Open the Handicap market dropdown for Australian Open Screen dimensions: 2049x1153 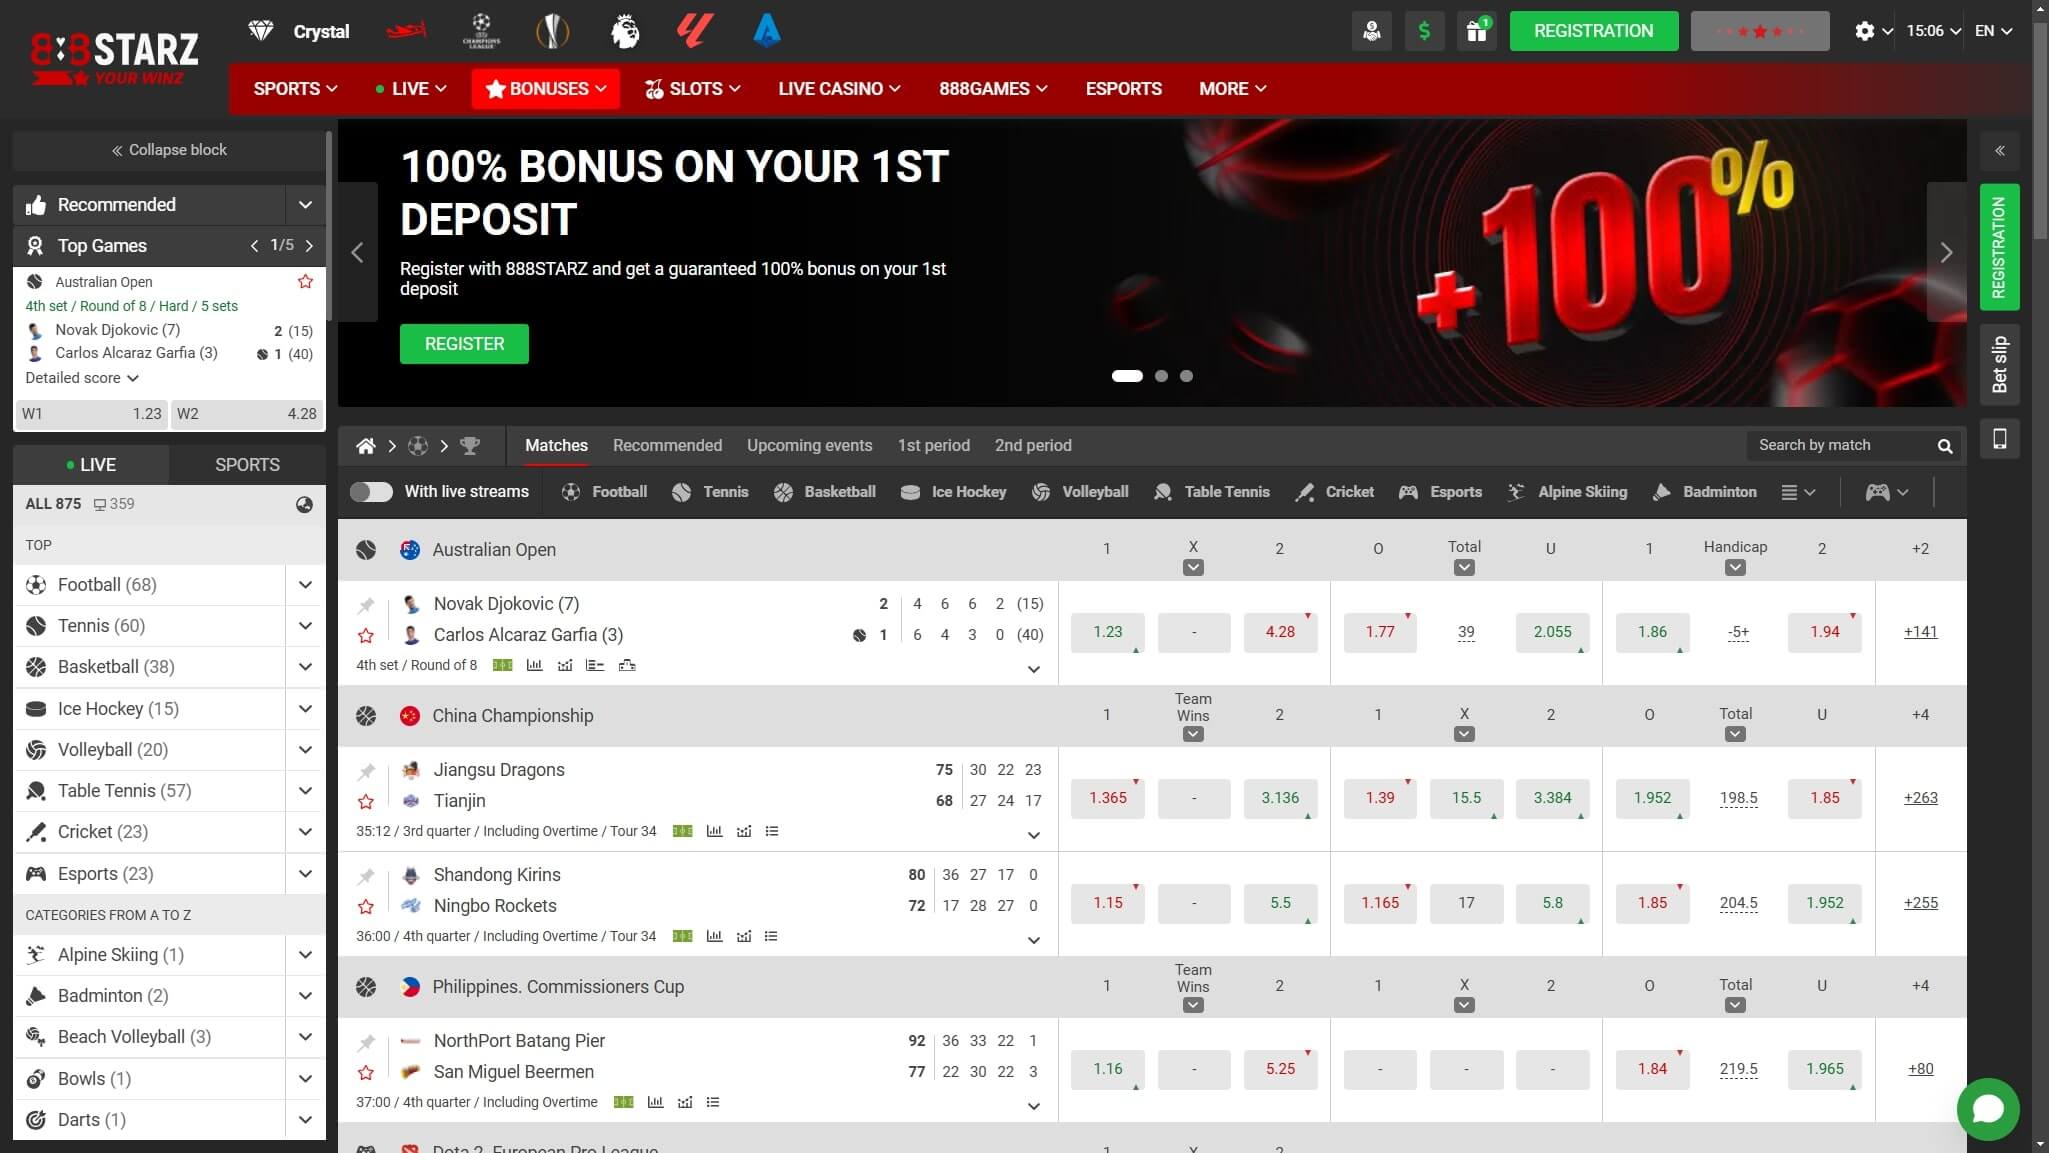click(1735, 568)
